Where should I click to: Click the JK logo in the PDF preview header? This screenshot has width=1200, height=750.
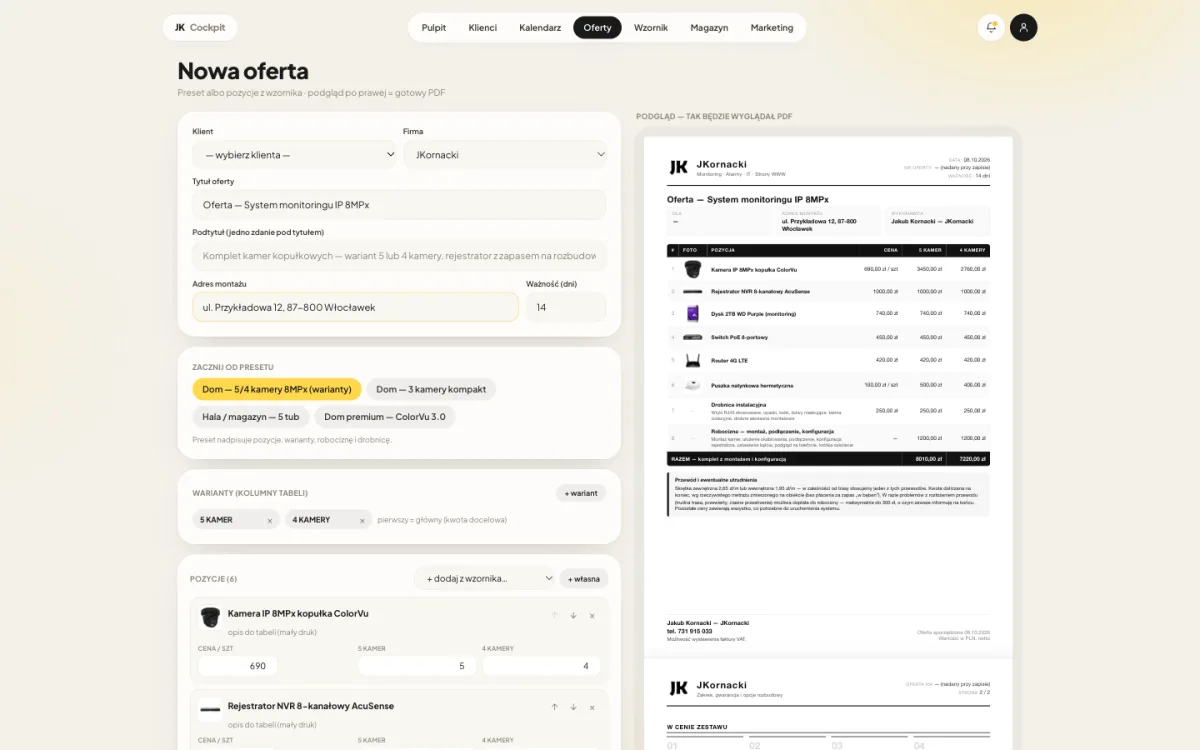(678, 167)
